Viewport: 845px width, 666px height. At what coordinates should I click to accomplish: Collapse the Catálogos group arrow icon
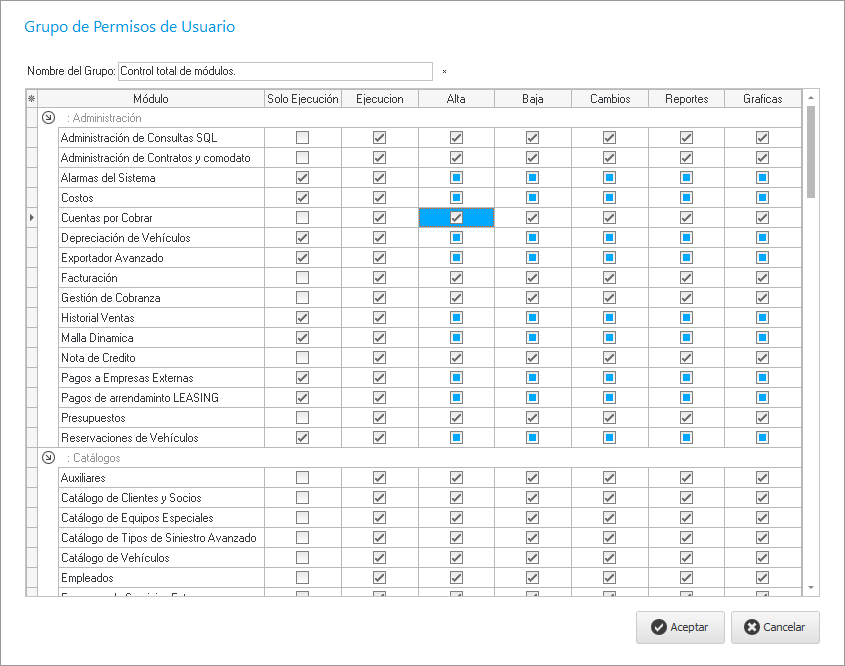pyautogui.click(x=48, y=458)
